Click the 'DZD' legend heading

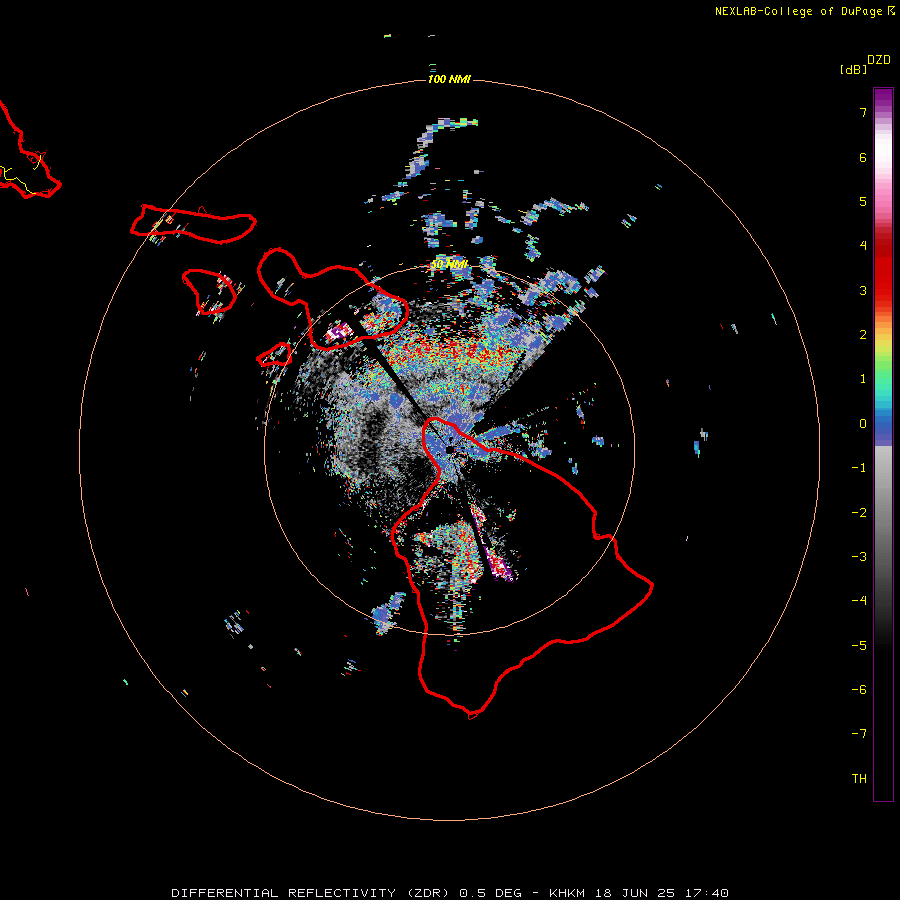coord(879,60)
